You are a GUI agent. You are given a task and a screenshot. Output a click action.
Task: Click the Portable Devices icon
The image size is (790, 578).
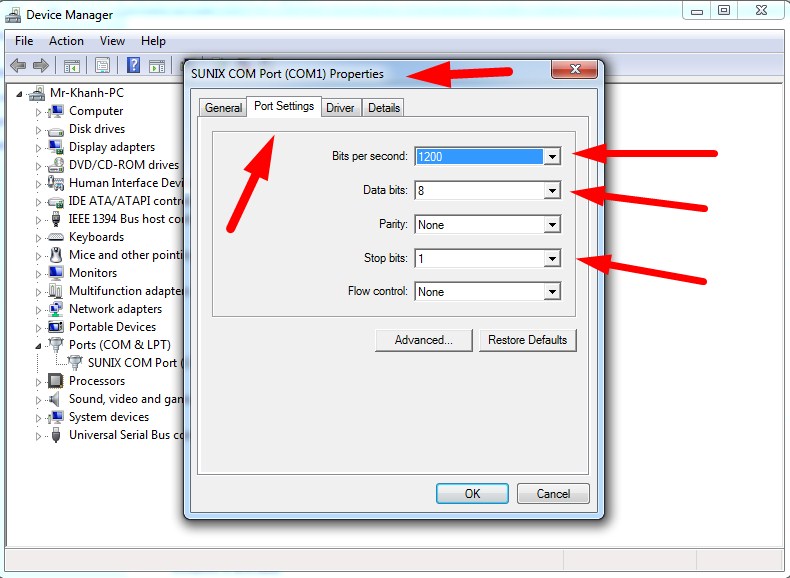(x=55, y=327)
